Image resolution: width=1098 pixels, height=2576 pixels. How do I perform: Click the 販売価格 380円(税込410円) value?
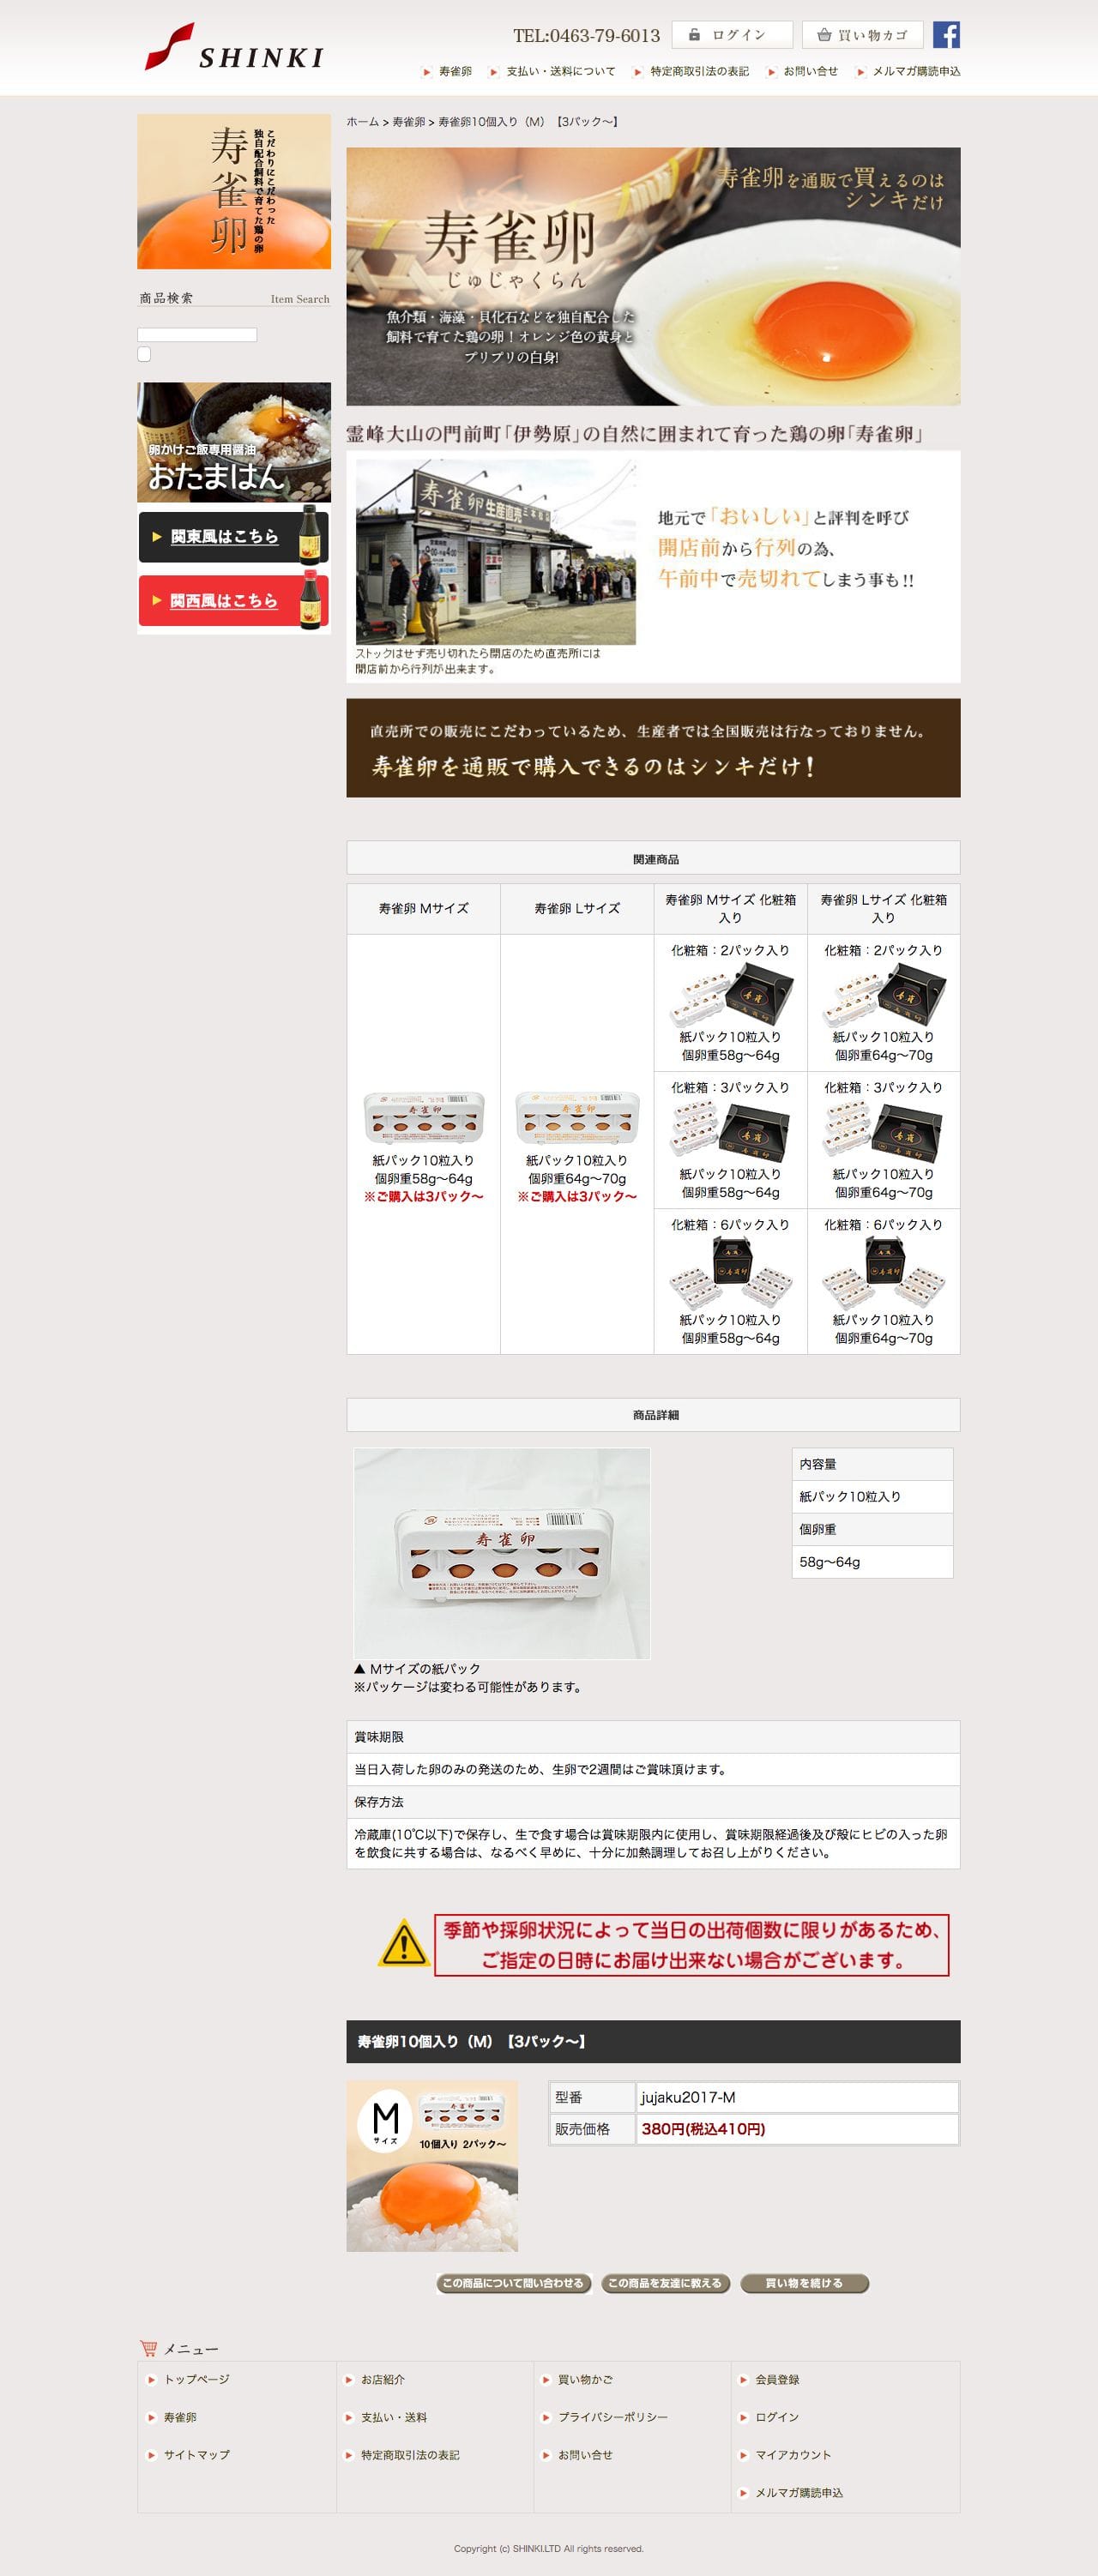(703, 2129)
